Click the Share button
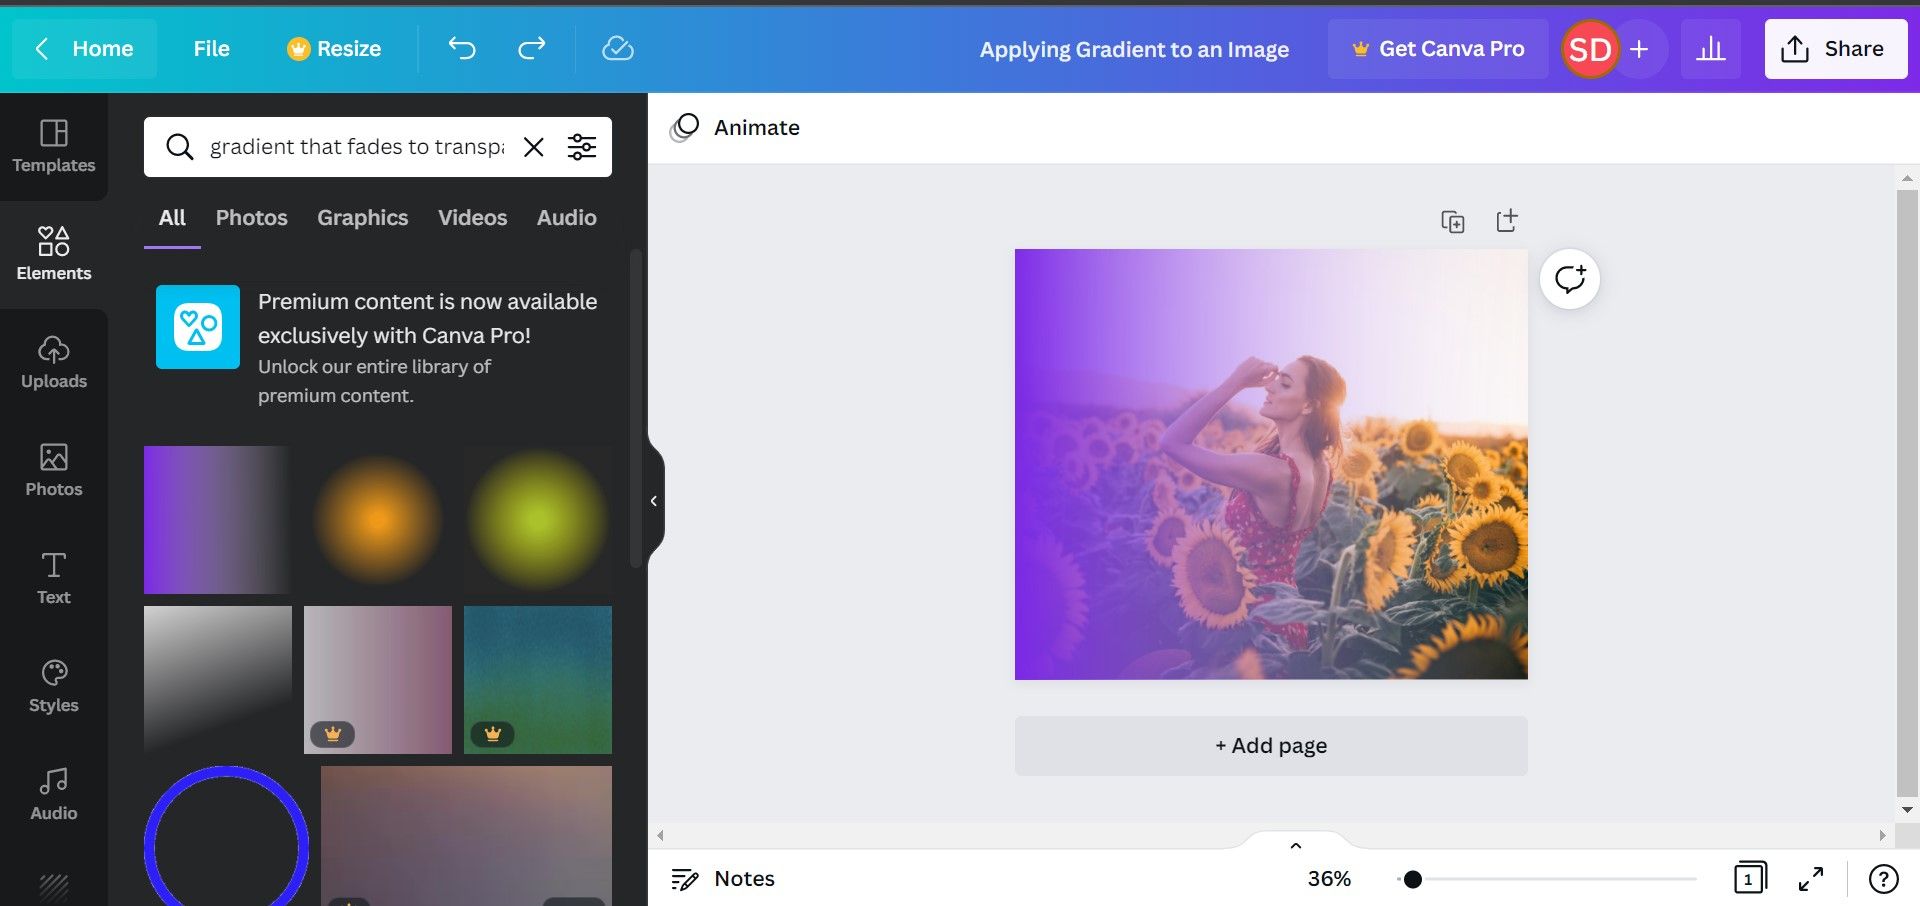Screen dimensions: 1920x906 (1836, 49)
